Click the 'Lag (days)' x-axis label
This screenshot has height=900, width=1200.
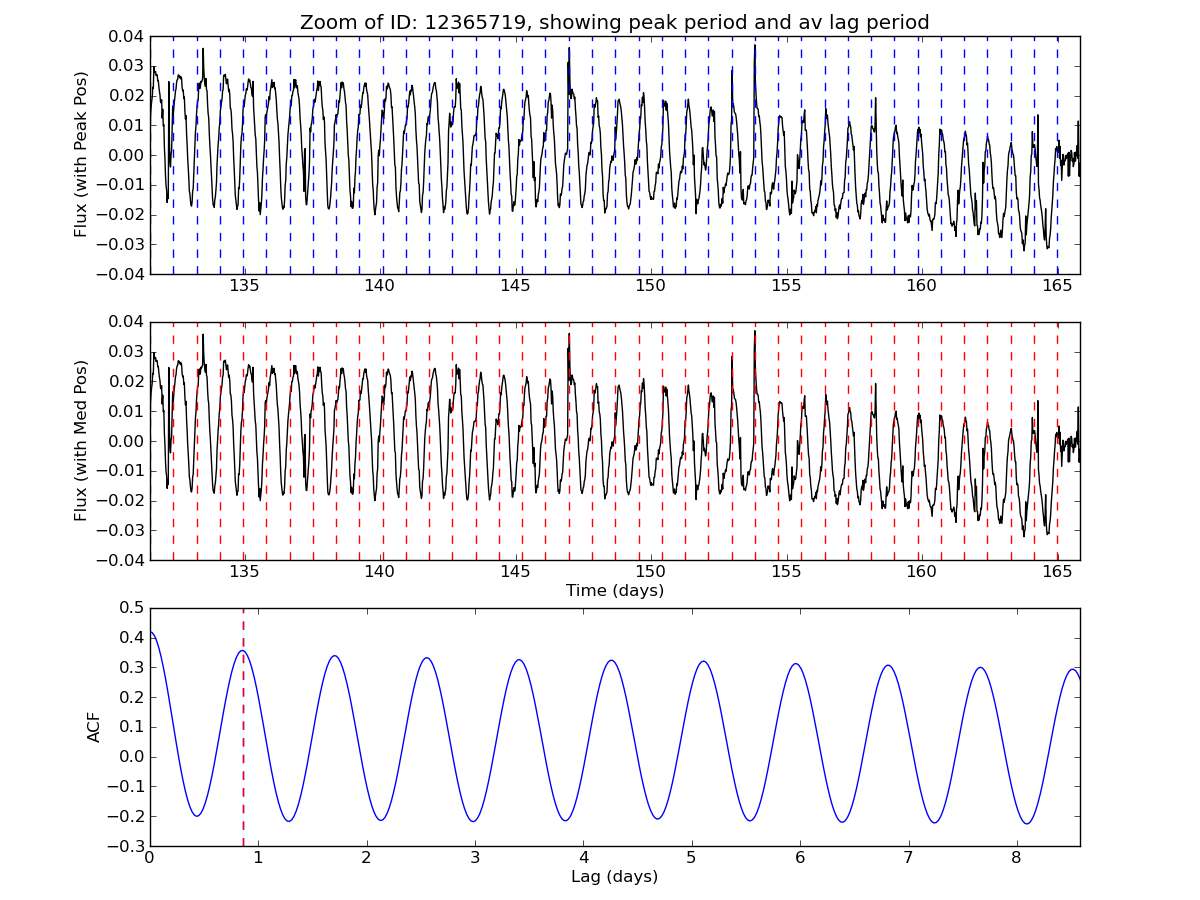click(x=614, y=877)
